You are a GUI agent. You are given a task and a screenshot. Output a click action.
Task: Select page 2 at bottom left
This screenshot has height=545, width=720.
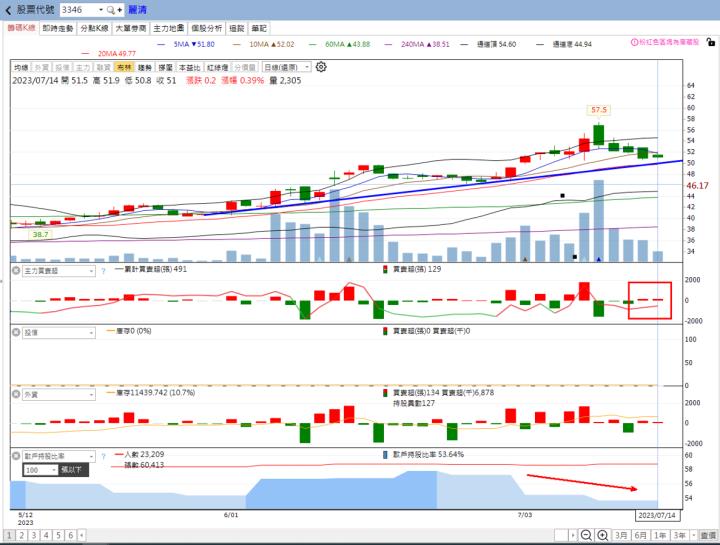point(22,535)
